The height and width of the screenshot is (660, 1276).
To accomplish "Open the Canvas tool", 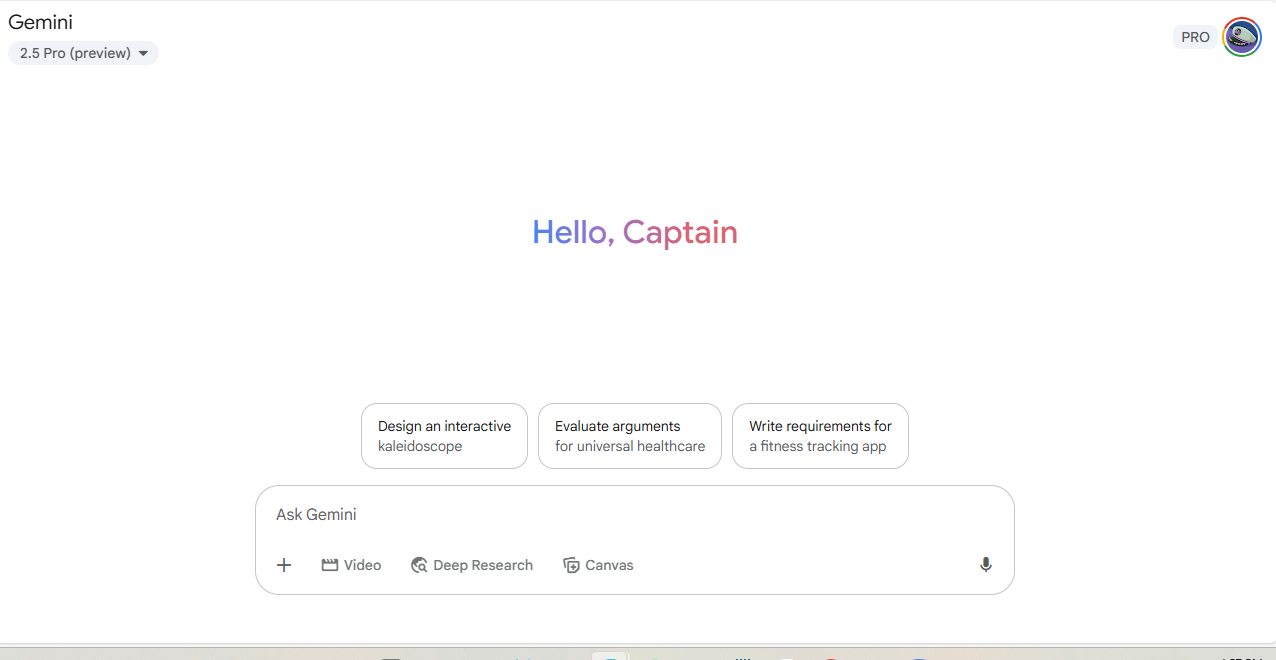I will tap(598, 565).
